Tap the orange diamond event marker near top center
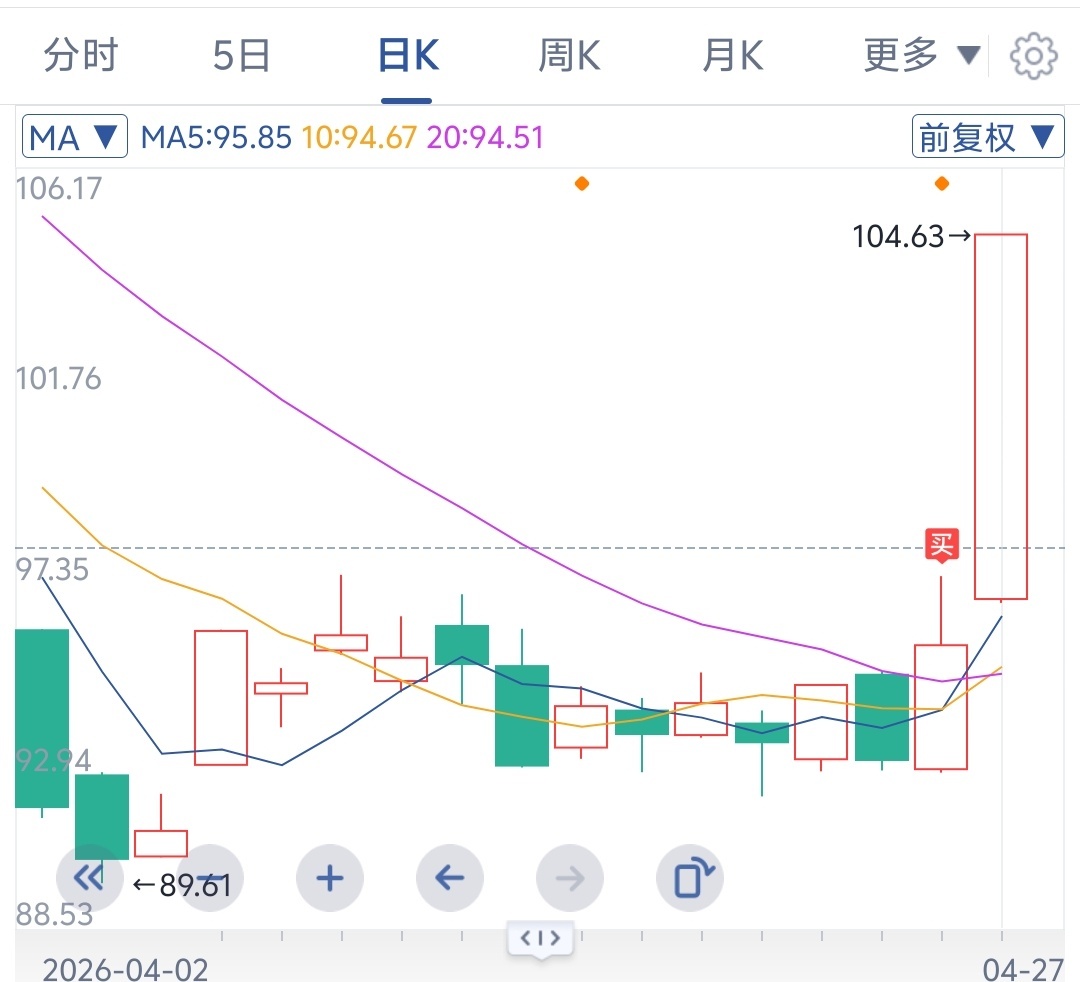 click(x=582, y=183)
